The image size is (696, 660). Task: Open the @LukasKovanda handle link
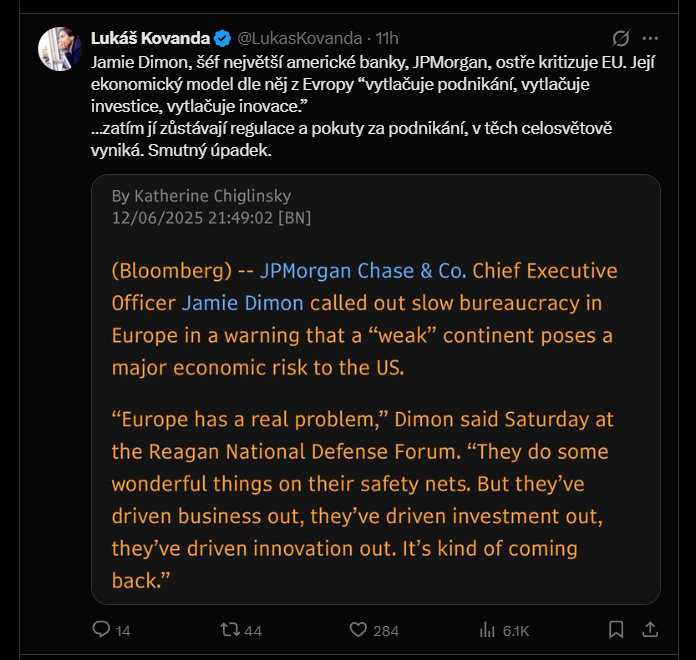tap(298, 39)
